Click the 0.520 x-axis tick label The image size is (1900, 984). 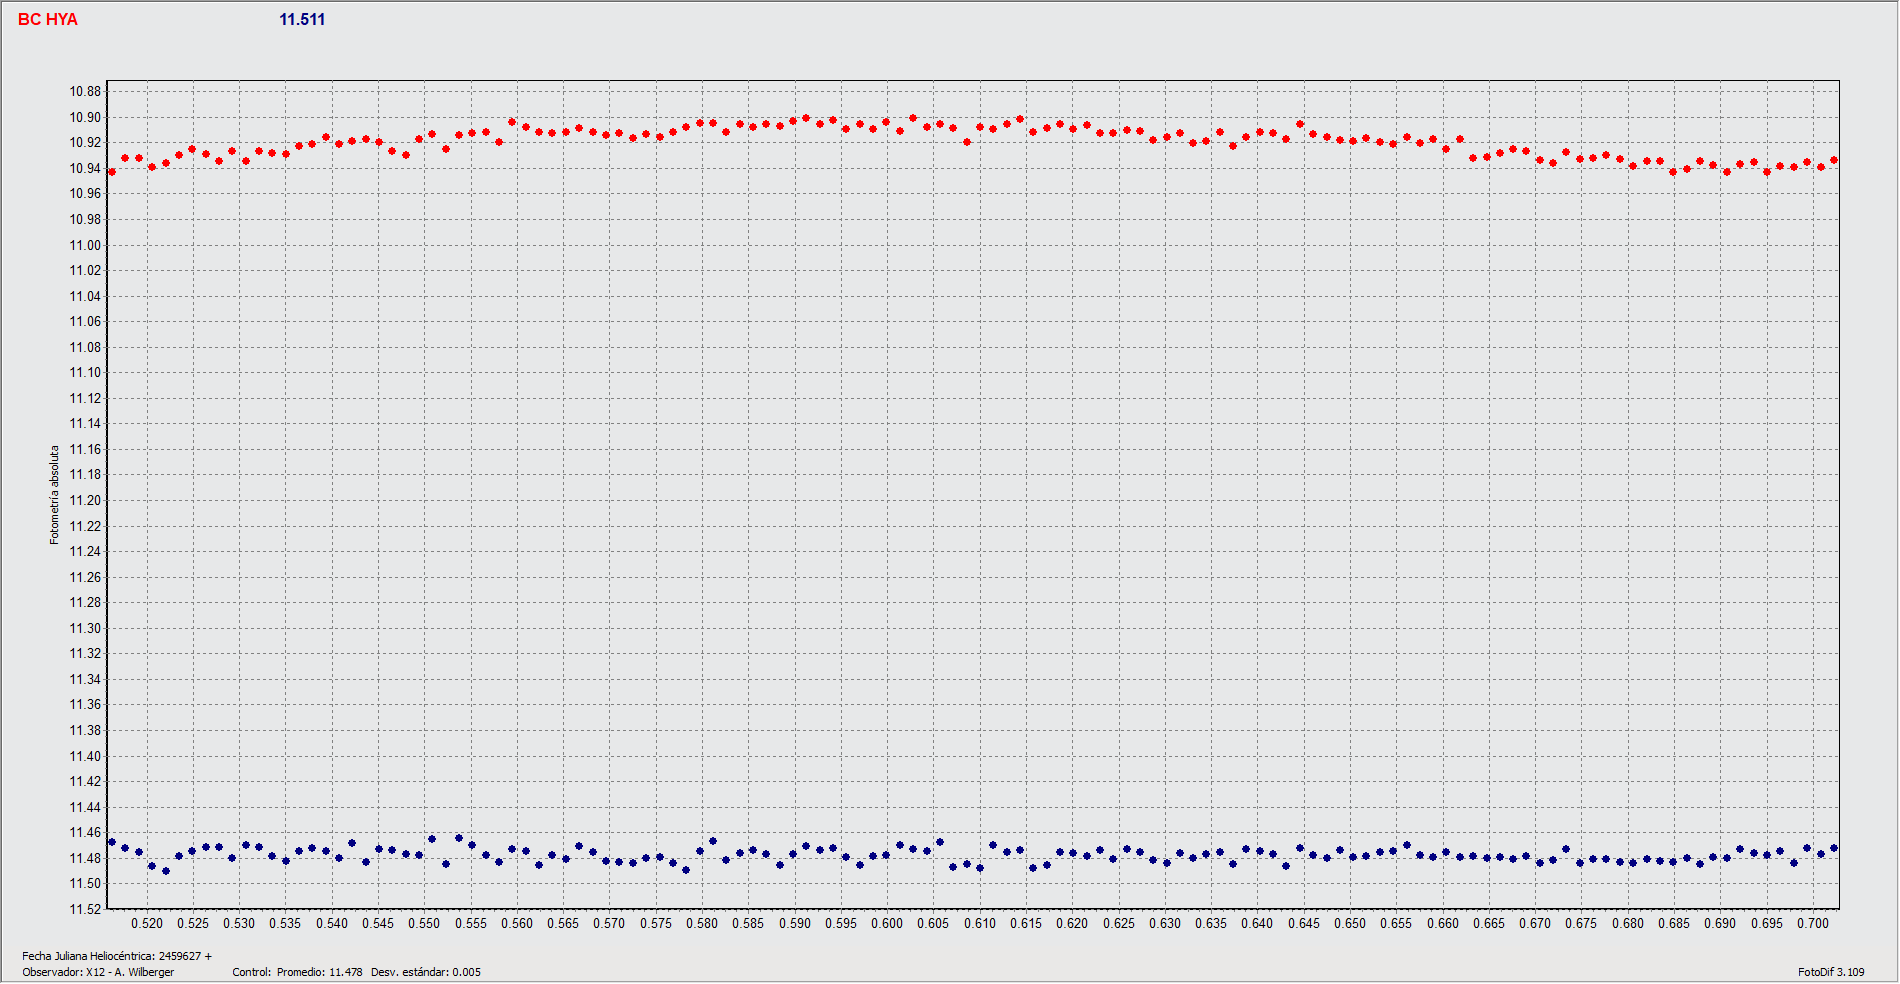point(147,924)
